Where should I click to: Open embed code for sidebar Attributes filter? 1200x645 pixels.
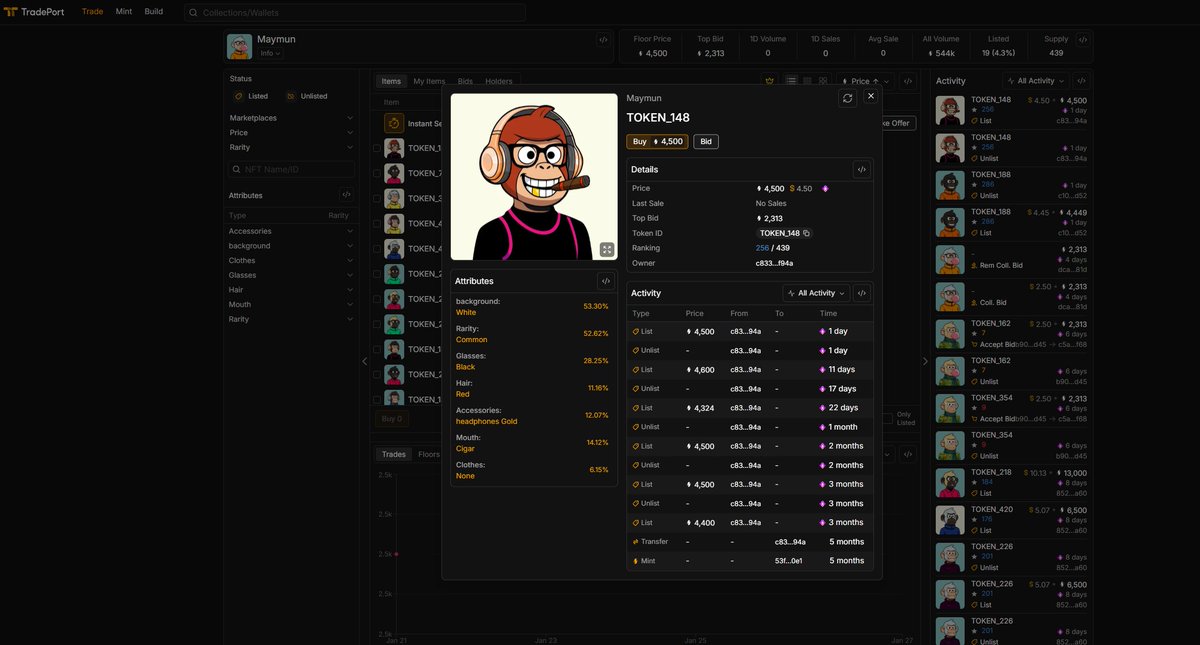tap(346, 195)
